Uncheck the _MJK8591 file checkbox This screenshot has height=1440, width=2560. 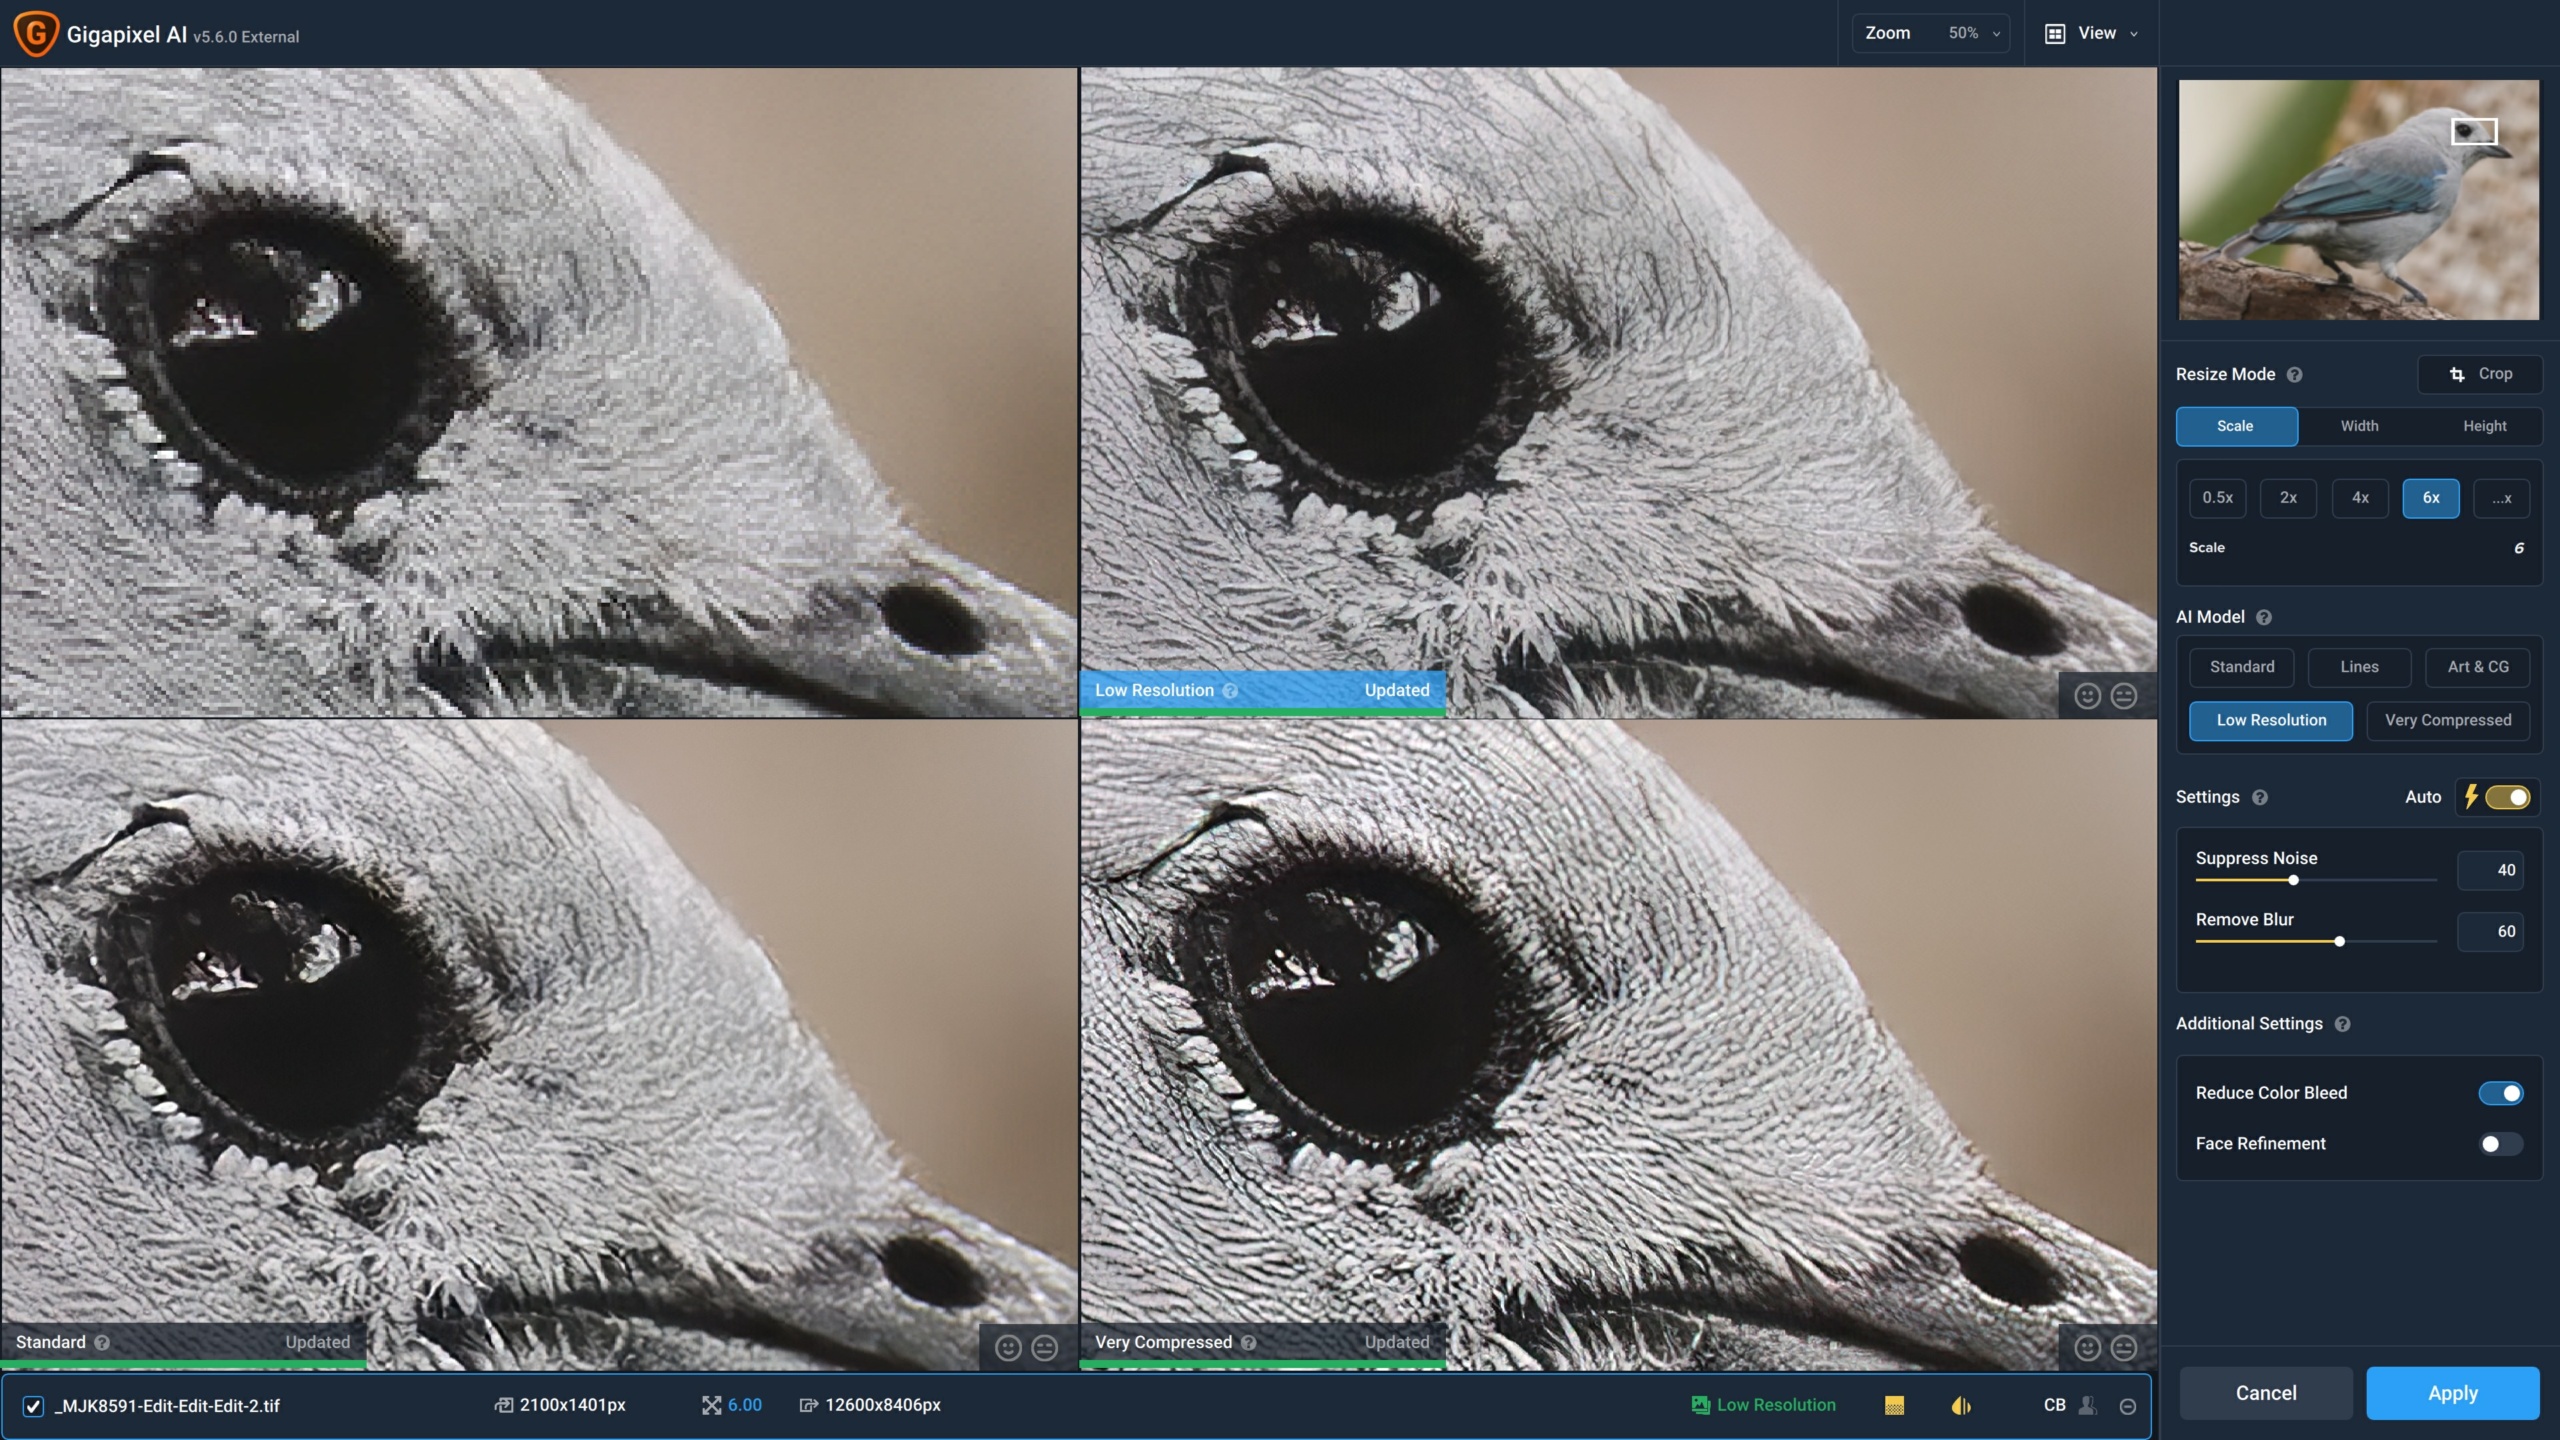(x=33, y=1407)
